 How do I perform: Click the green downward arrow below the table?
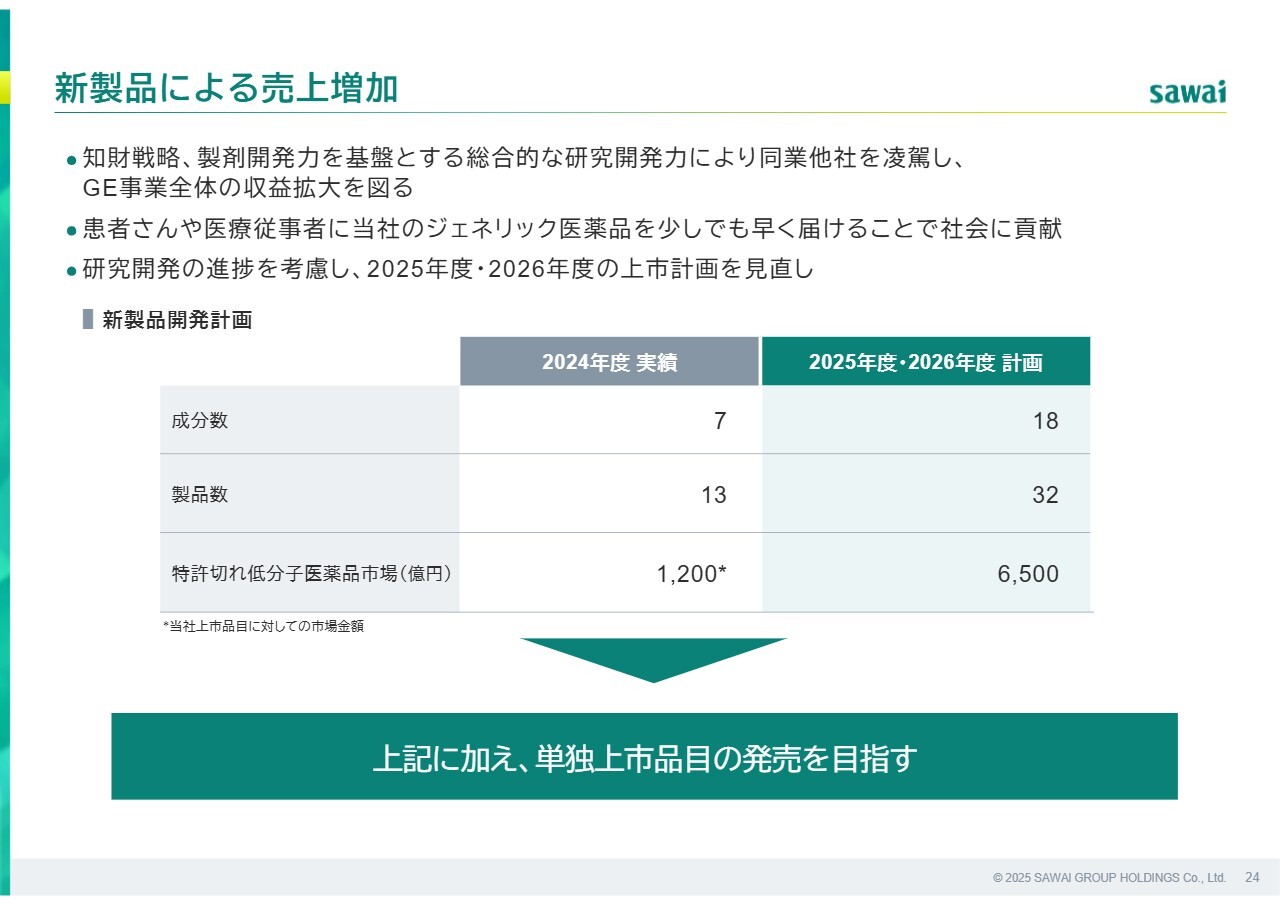[x=654, y=660]
